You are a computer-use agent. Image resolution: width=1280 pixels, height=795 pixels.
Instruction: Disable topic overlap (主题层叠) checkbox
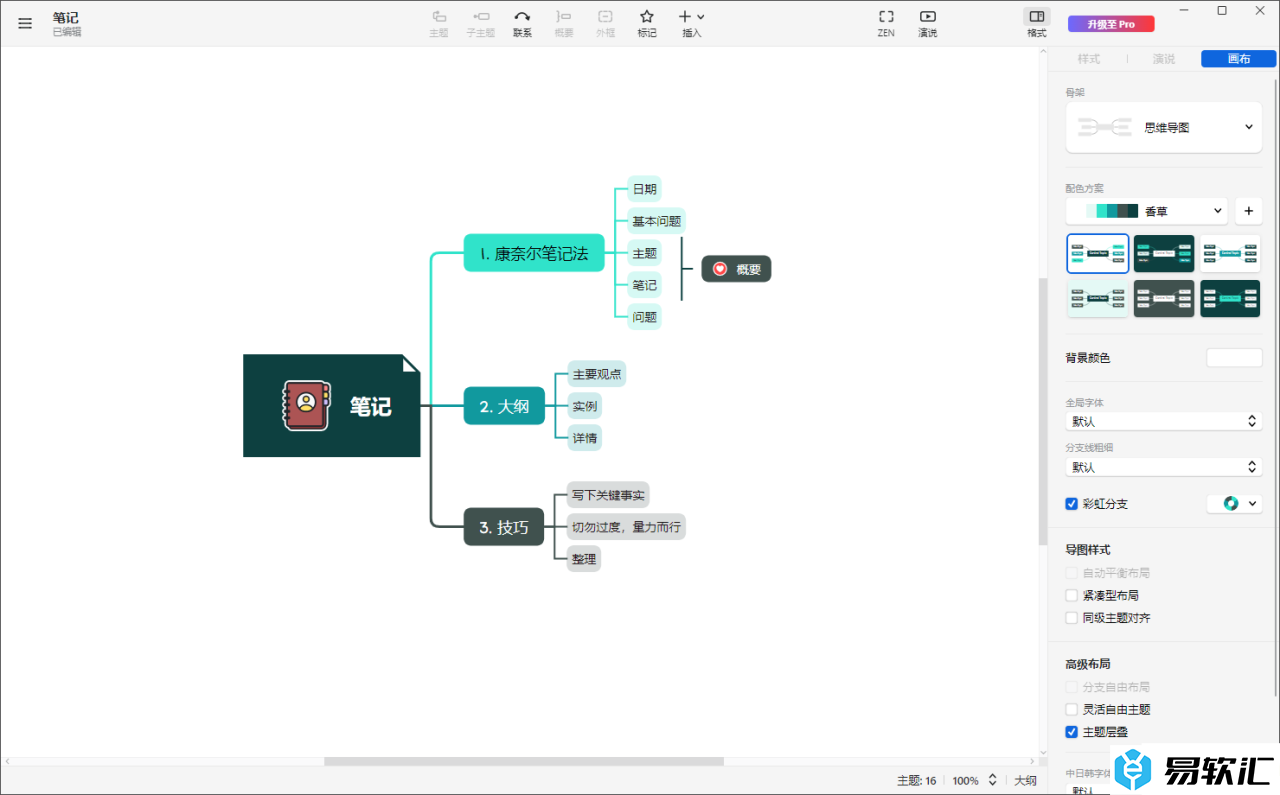[x=1072, y=732]
